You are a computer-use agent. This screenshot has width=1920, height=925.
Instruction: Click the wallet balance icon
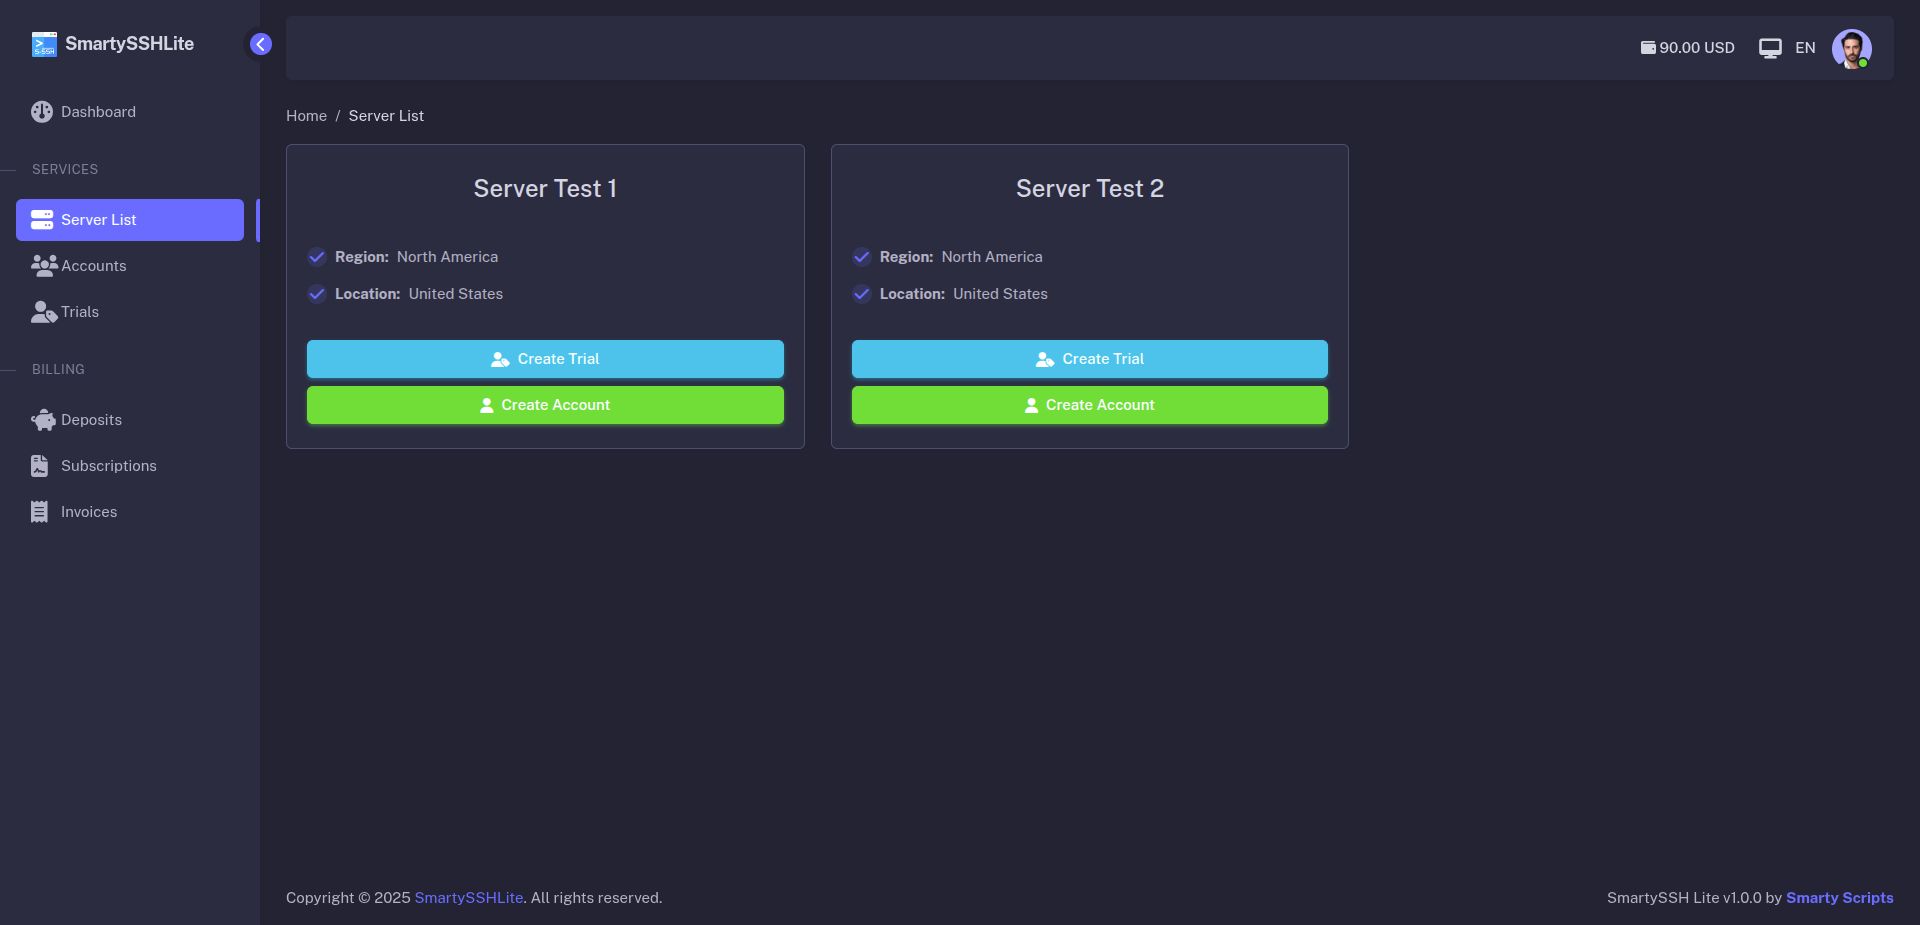tap(1648, 48)
